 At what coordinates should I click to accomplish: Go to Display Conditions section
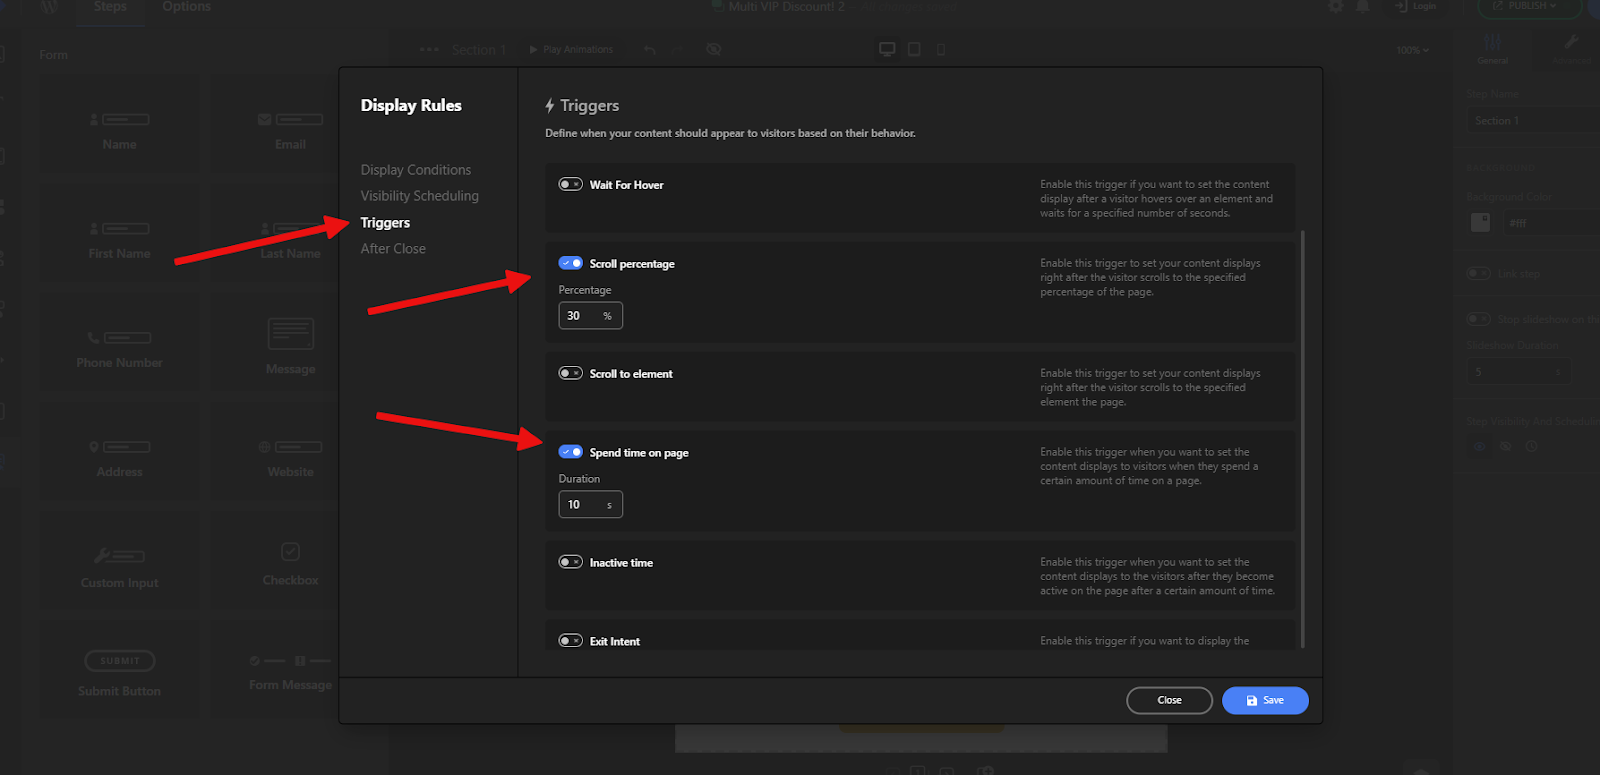[x=415, y=170]
